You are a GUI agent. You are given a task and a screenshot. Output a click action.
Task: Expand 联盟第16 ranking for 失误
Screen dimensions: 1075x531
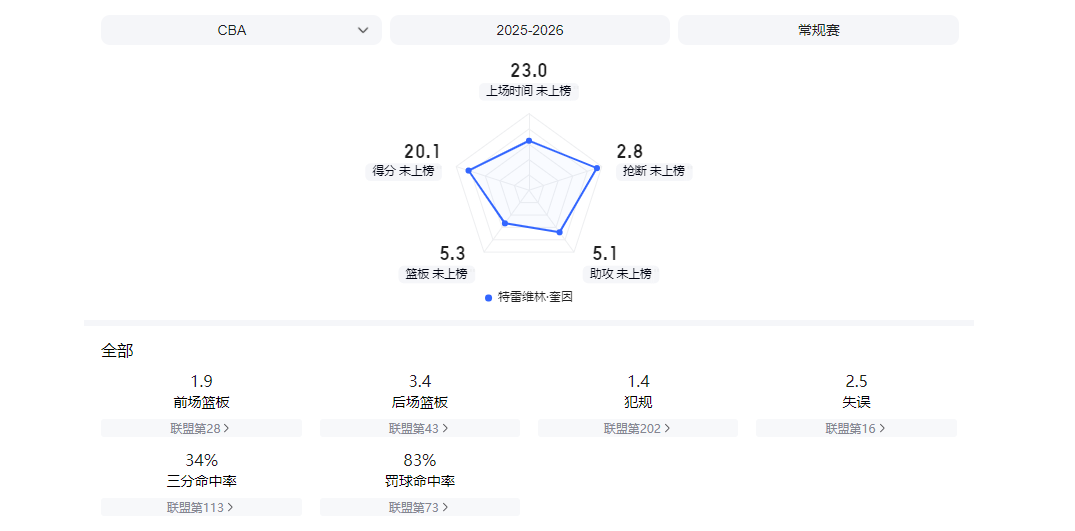(856, 428)
